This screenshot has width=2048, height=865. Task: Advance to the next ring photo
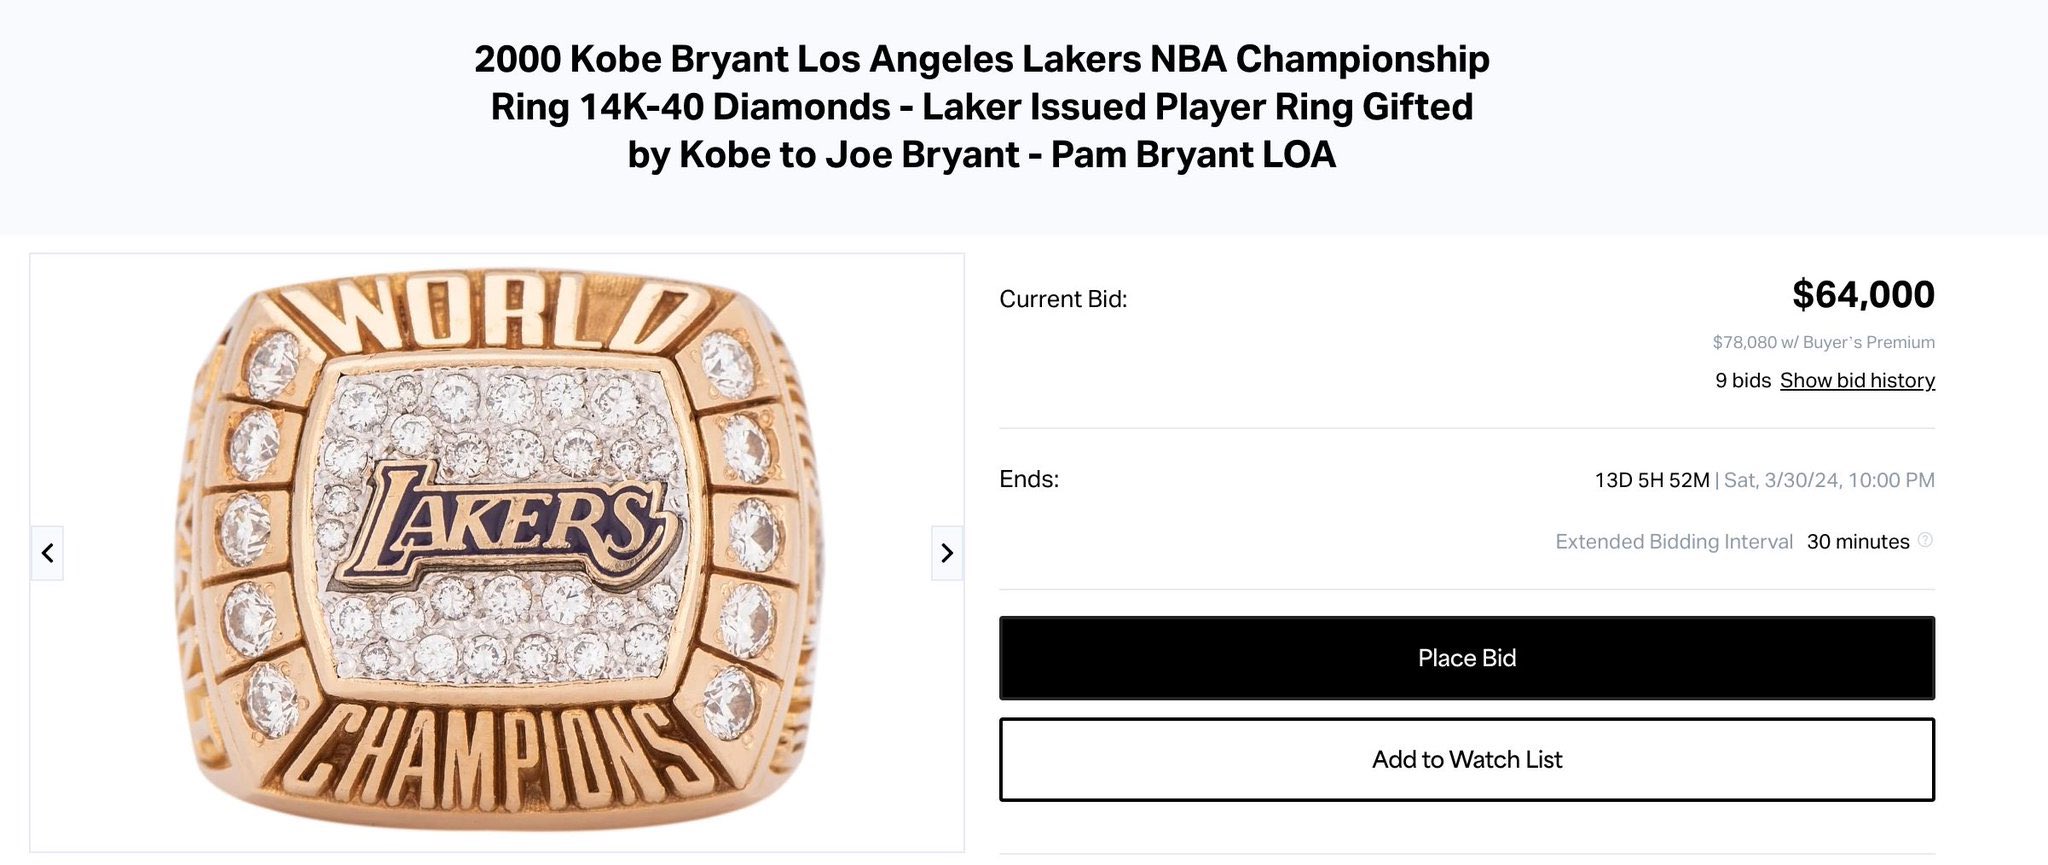(x=947, y=553)
